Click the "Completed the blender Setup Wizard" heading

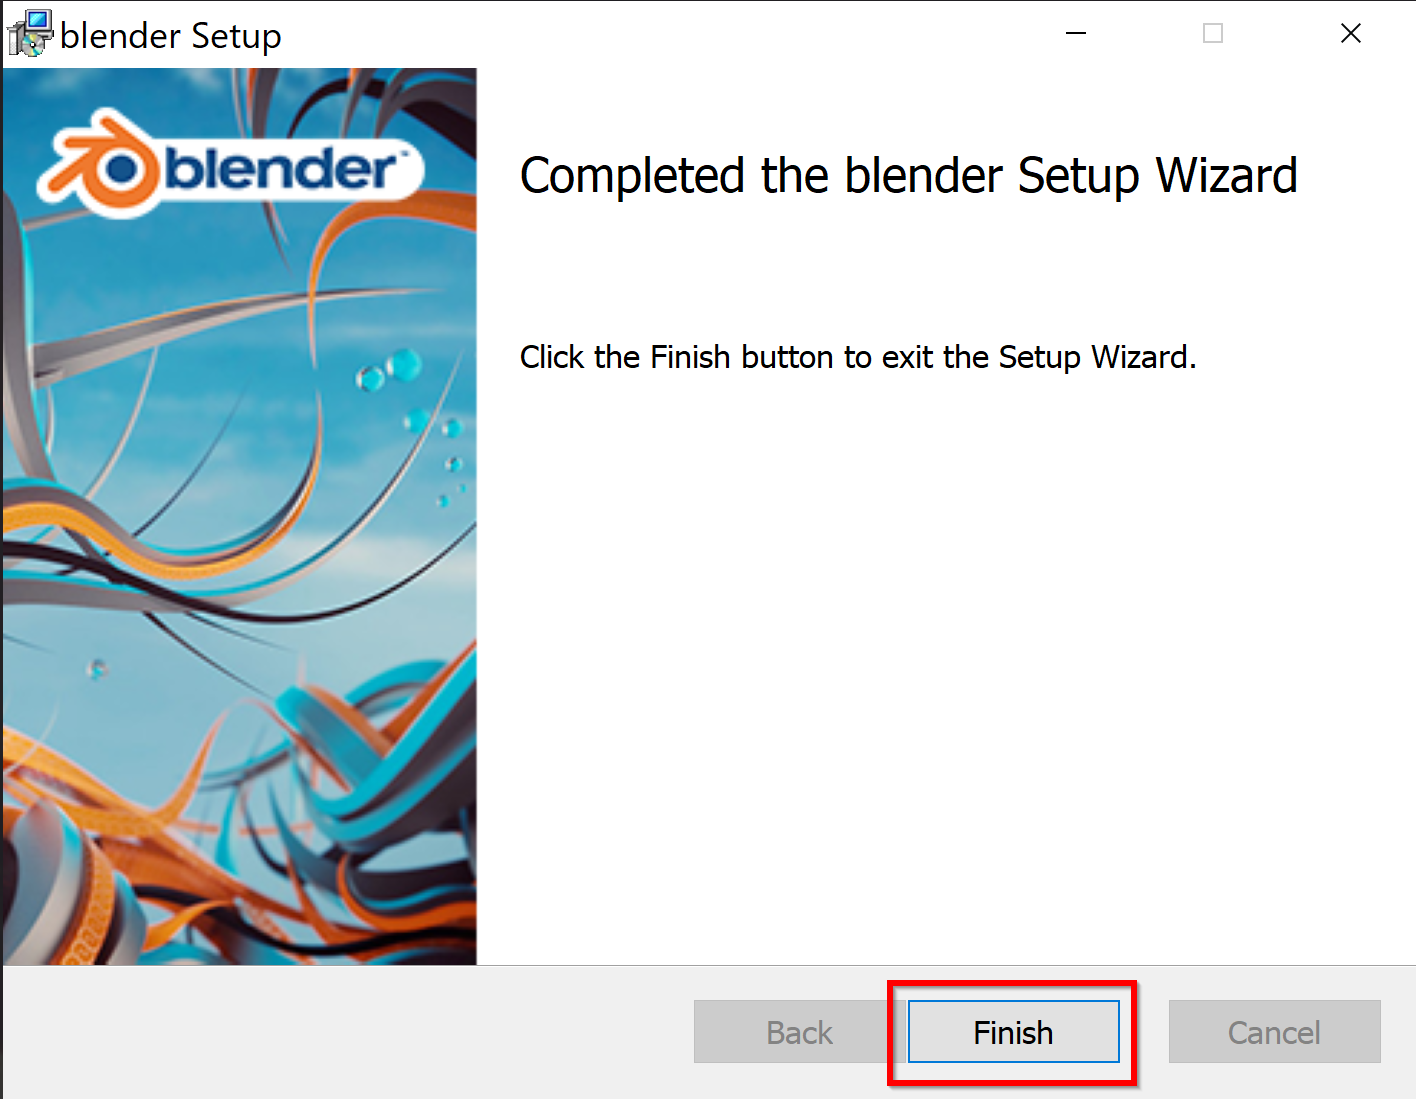coord(908,177)
